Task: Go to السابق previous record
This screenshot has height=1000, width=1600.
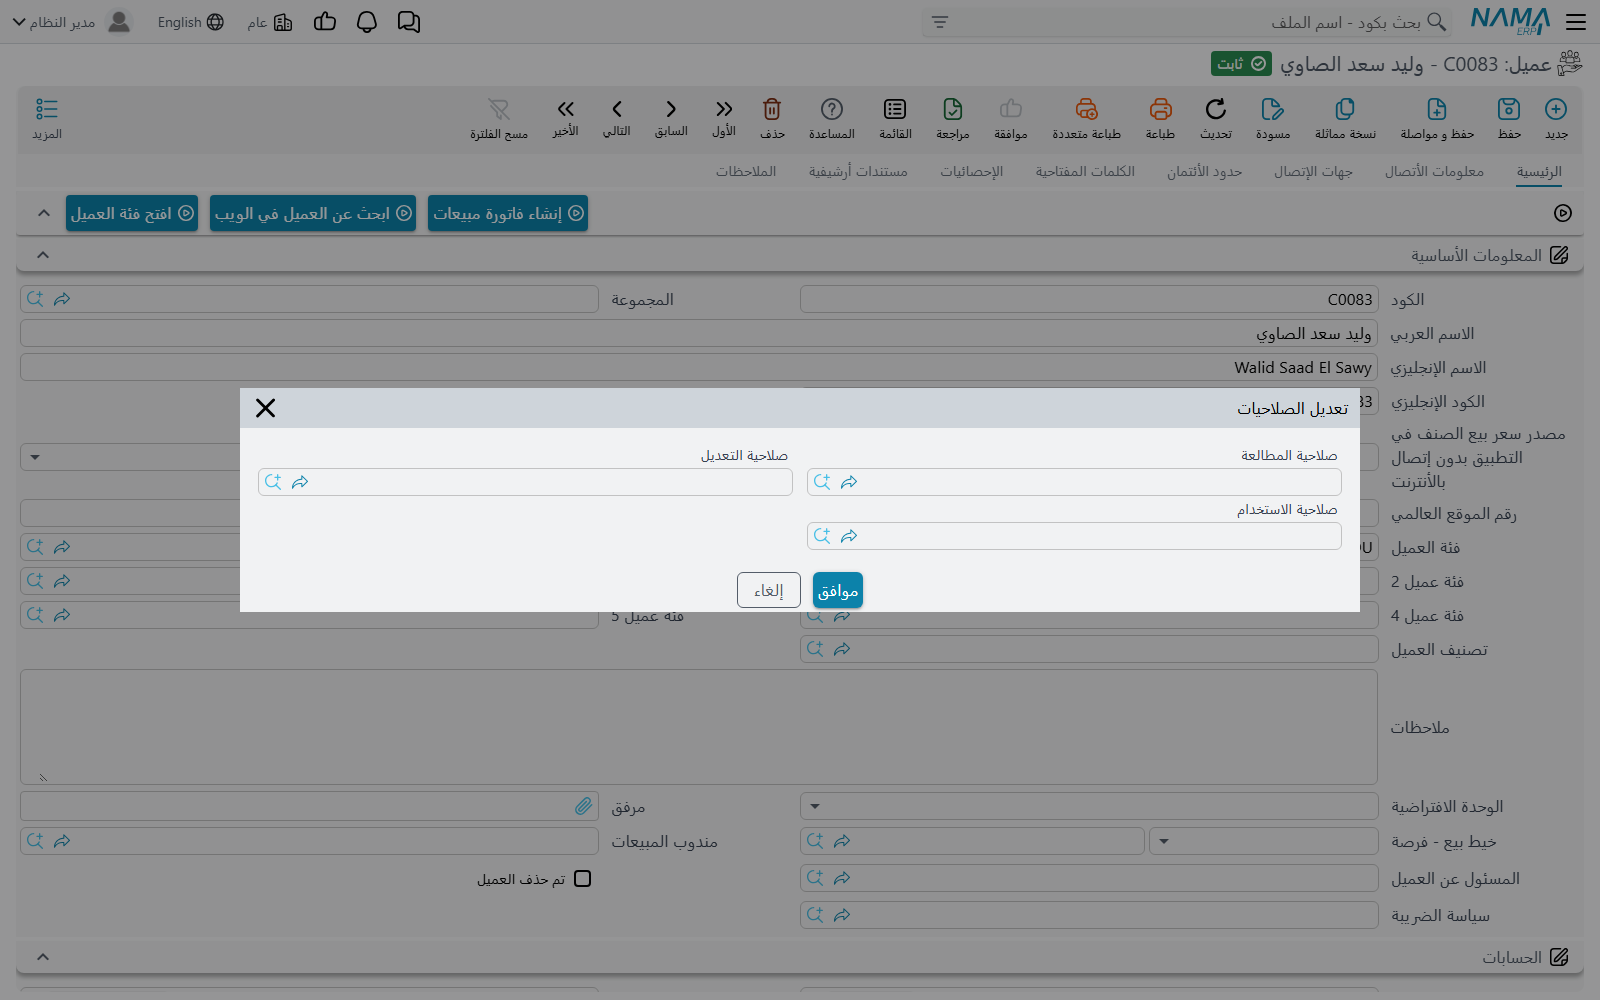Action: tap(671, 109)
